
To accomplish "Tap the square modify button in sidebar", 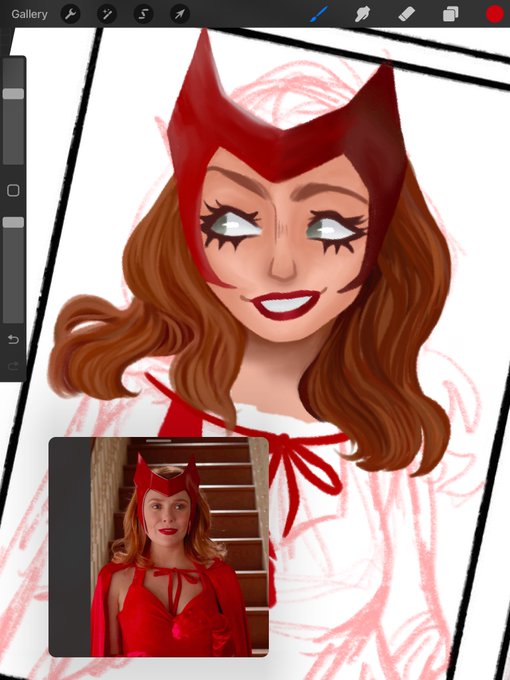I will pos(13,190).
